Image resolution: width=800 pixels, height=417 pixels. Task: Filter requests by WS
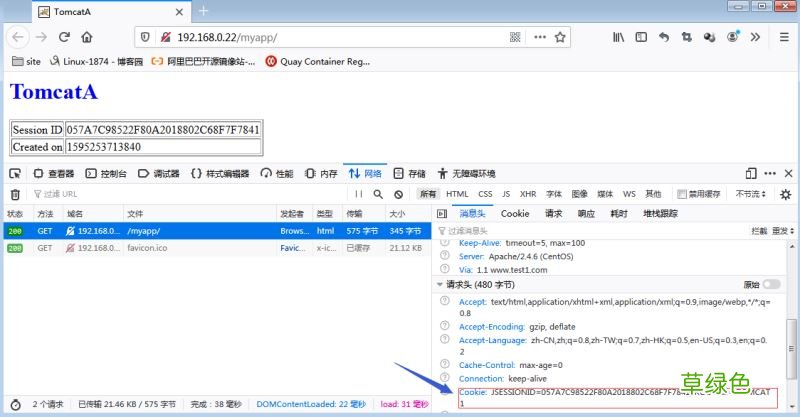pyautogui.click(x=629, y=194)
